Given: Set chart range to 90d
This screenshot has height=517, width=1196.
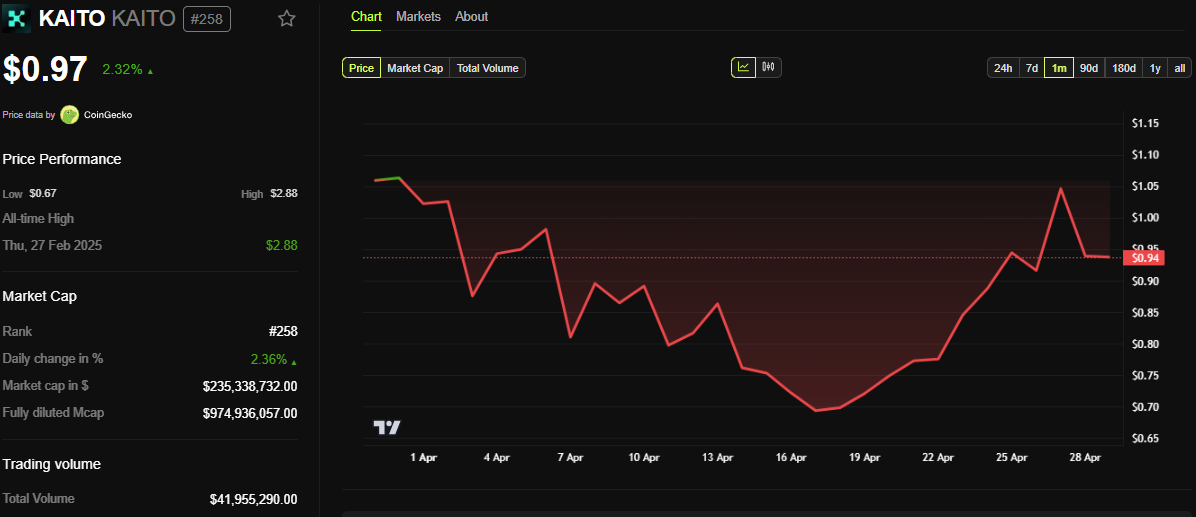Looking at the screenshot, I should click(x=1088, y=68).
